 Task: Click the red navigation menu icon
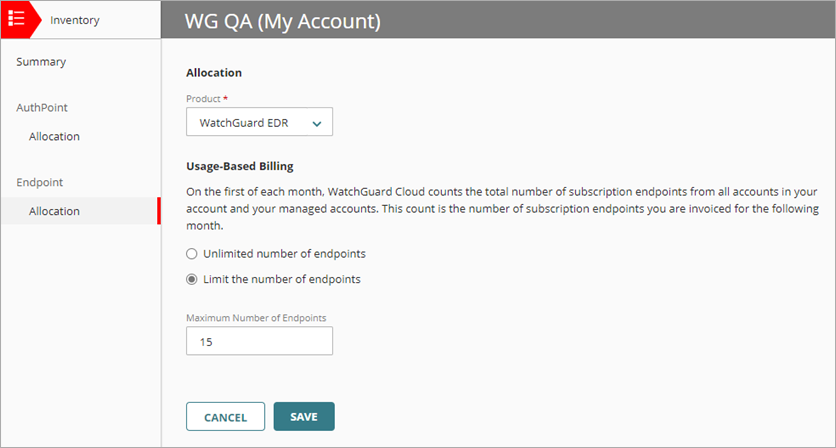click(16, 19)
